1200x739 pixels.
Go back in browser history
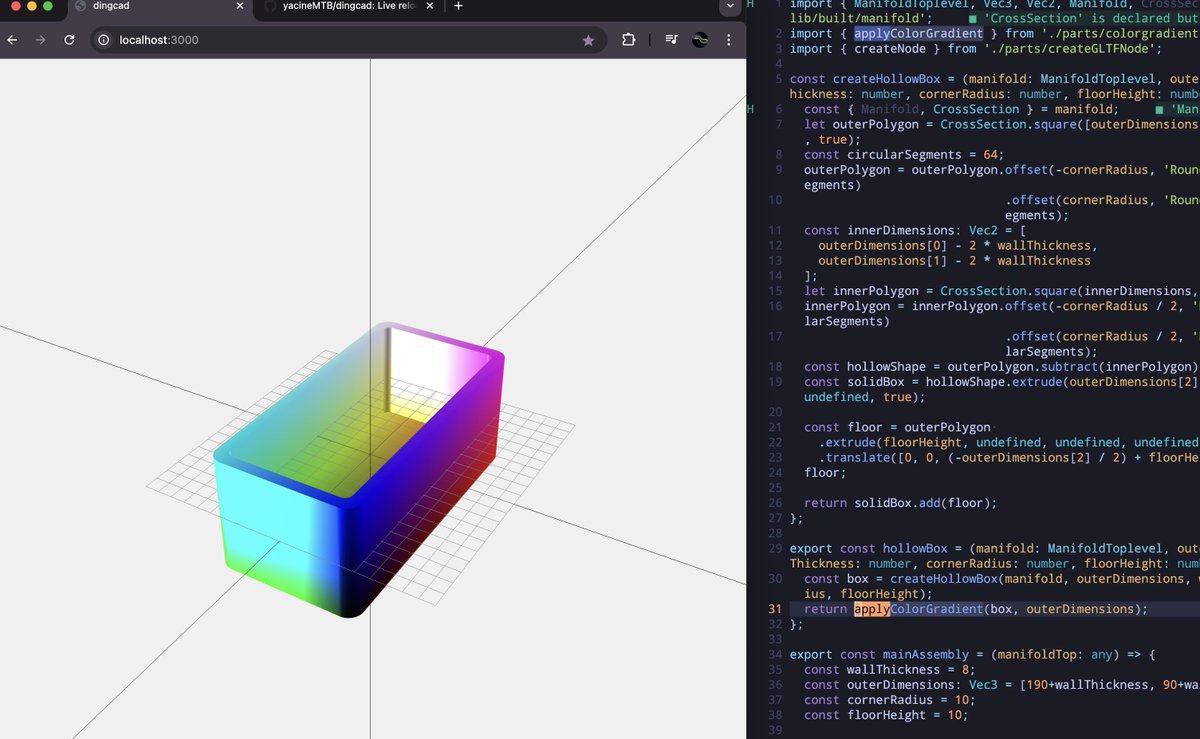click(x=12, y=40)
